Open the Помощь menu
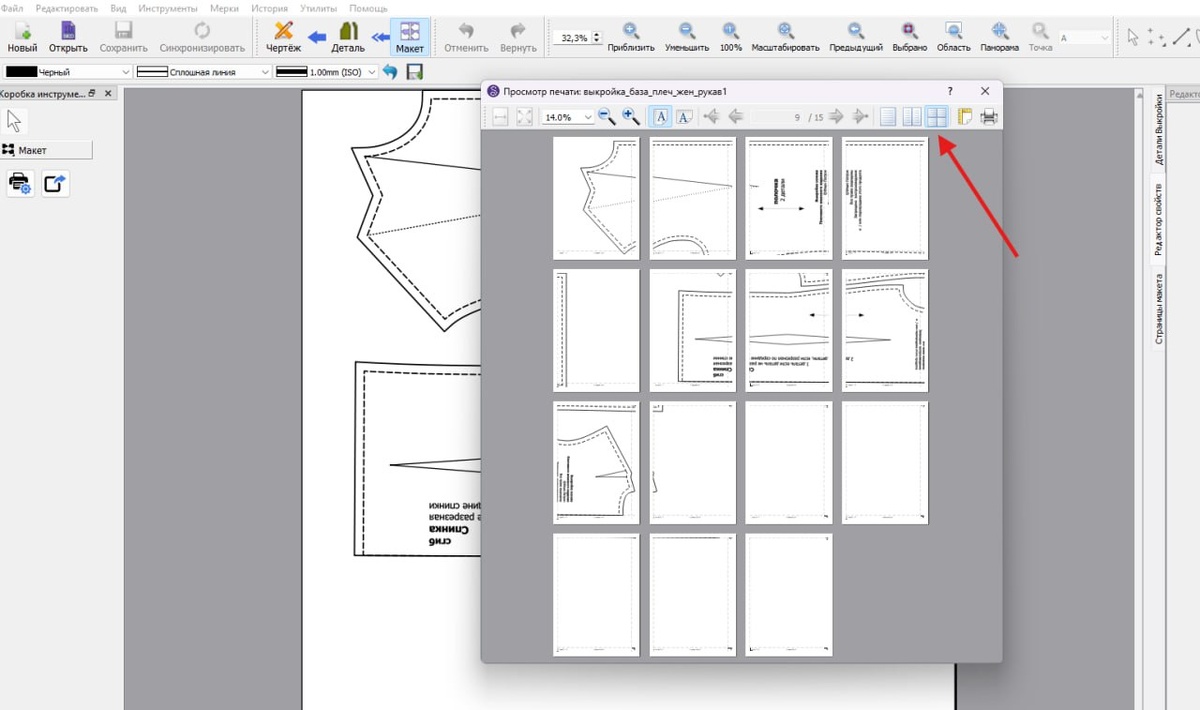Viewport: 1200px width, 710px height. pos(368,7)
